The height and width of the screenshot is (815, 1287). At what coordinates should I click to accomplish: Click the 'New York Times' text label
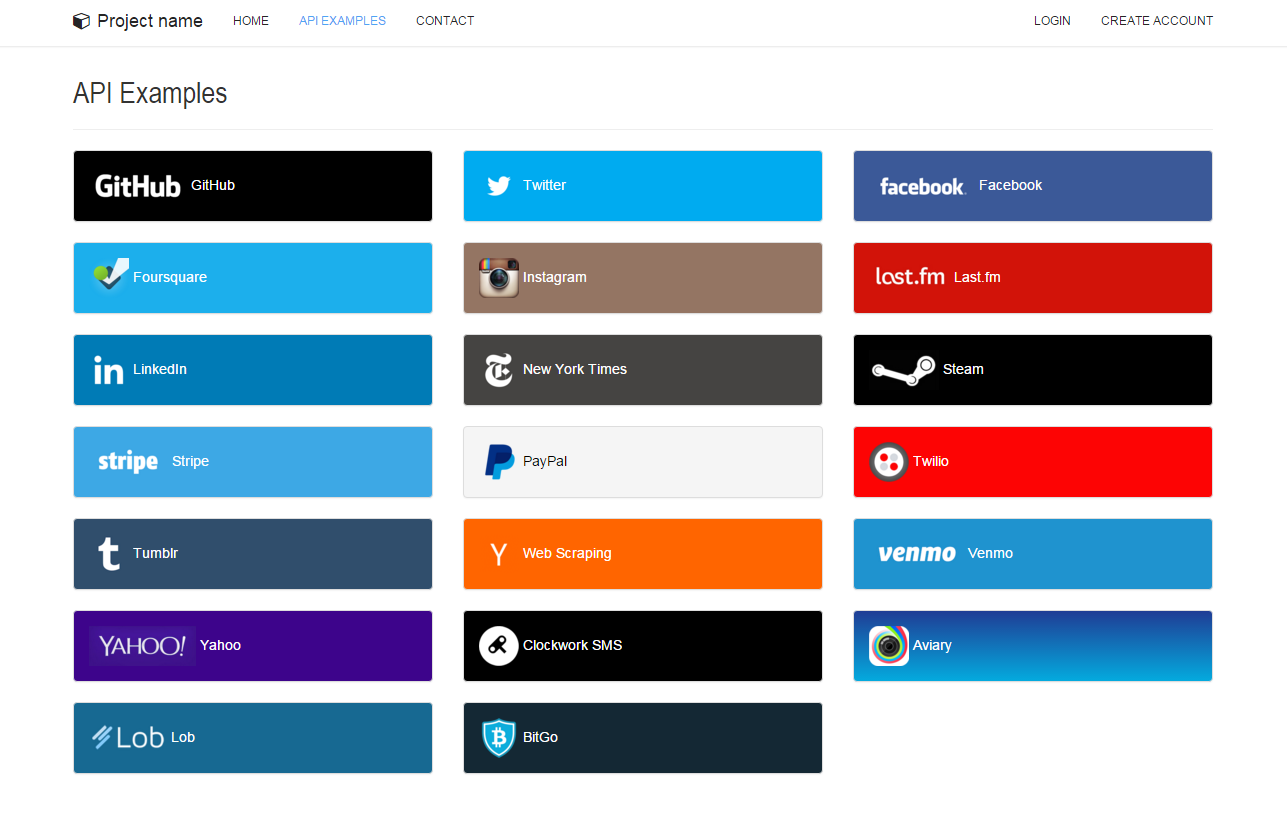575,369
